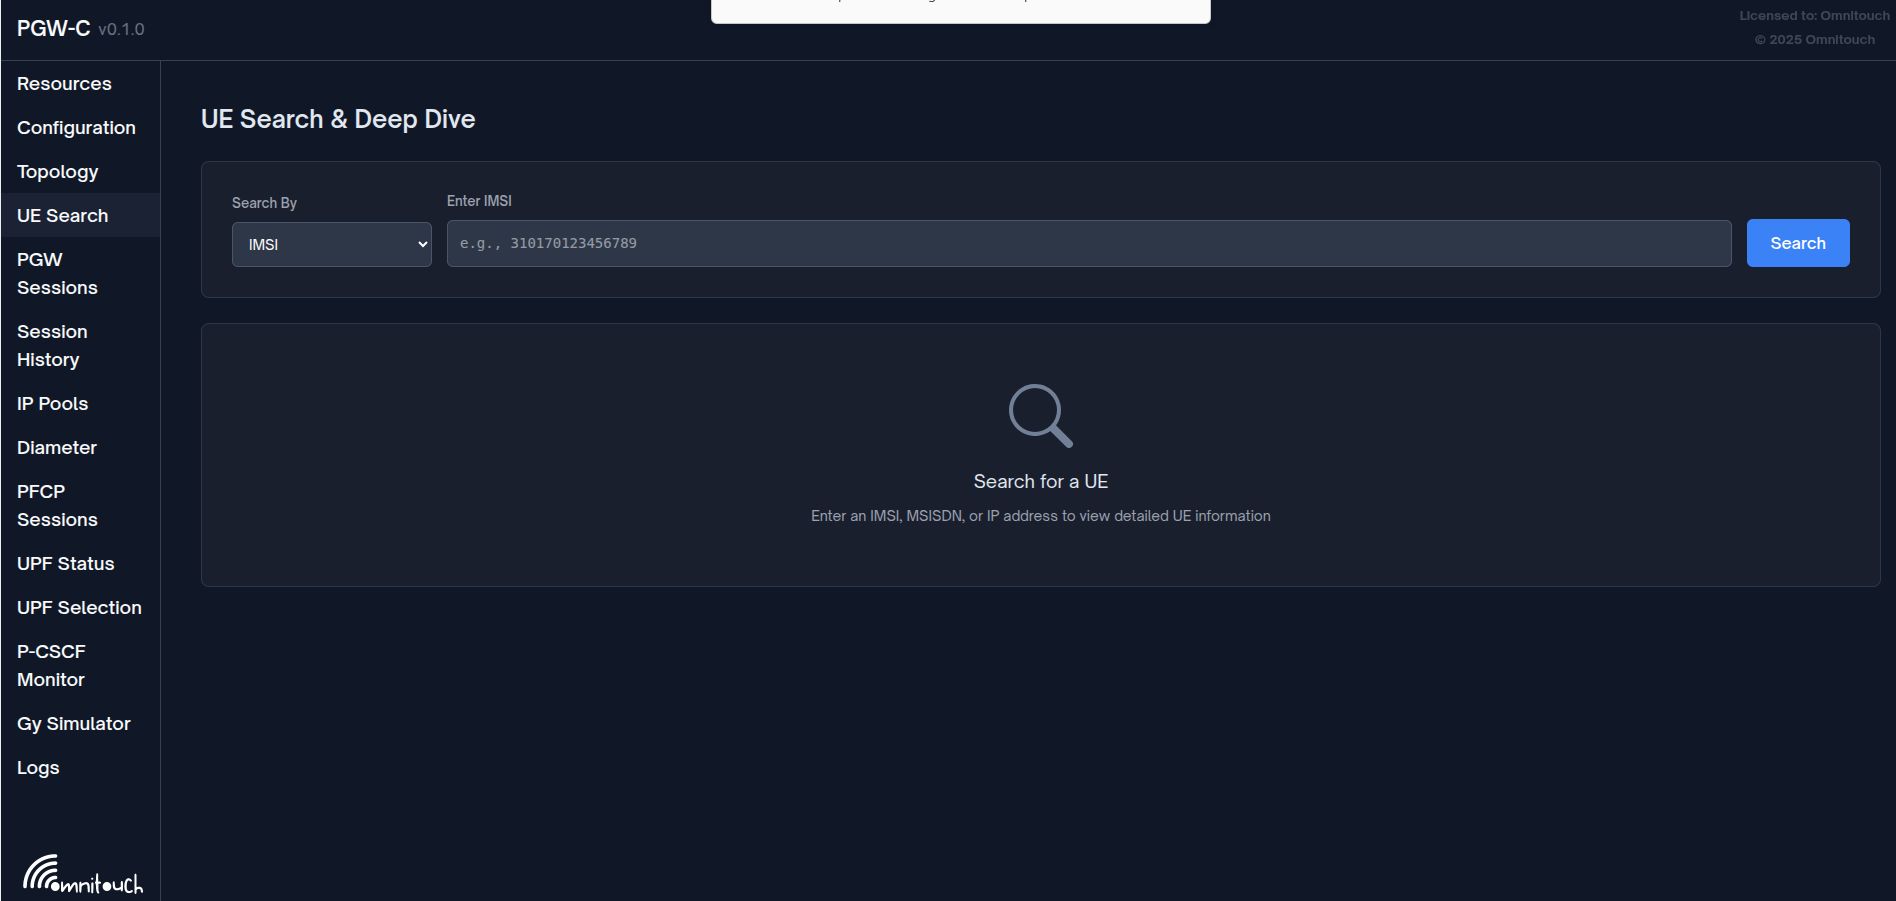Select IMSI from the search type selector

(x=331, y=243)
